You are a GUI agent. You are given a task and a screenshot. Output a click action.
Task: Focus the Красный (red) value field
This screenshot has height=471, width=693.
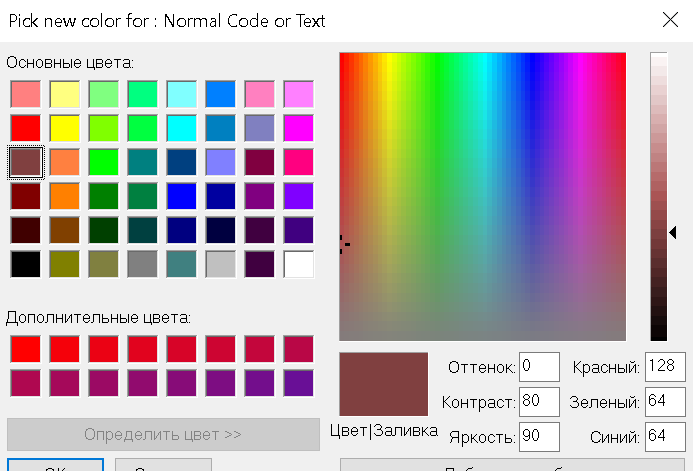tap(665, 368)
